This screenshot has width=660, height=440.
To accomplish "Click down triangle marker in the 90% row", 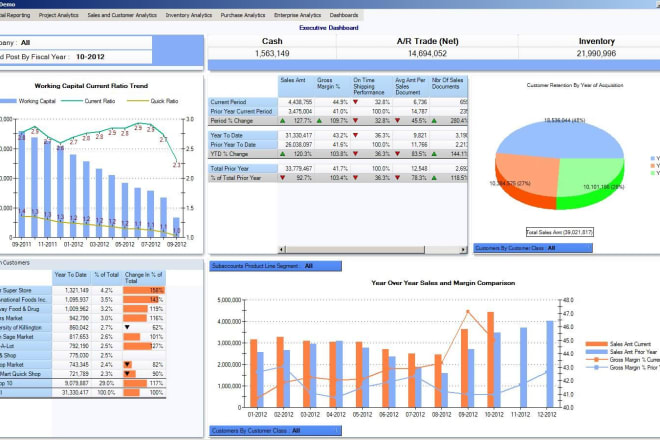I will point(127,374).
